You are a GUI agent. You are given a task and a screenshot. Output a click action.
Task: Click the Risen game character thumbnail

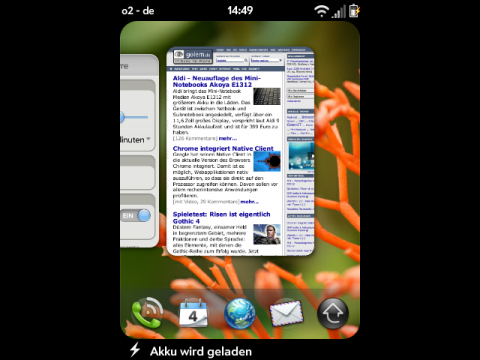(267, 234)
